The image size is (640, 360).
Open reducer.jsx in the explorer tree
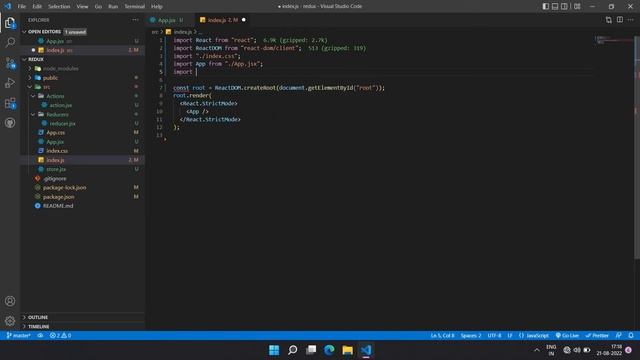point(82,123)
